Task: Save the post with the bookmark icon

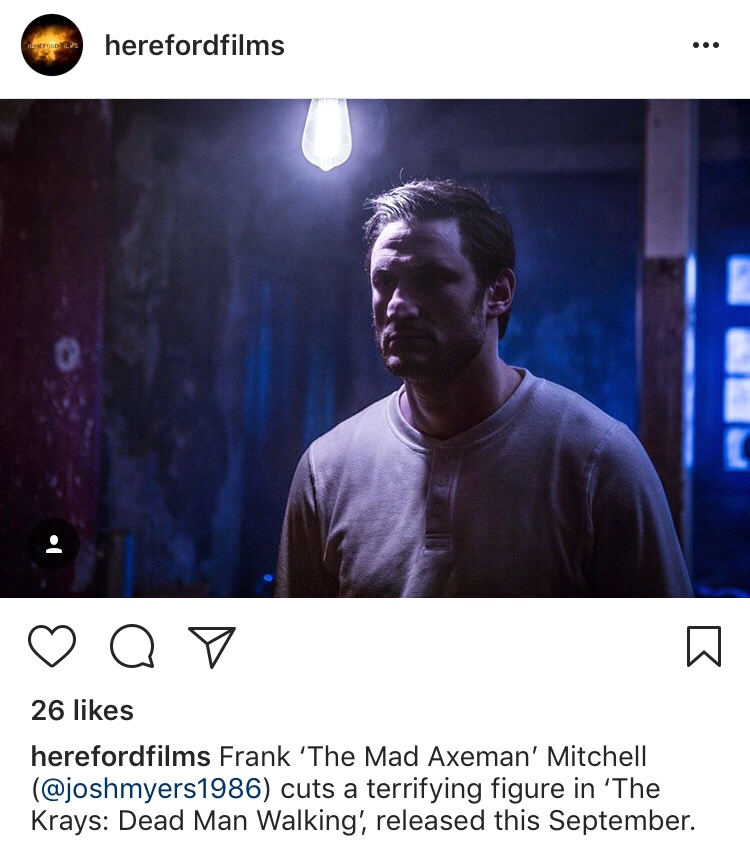Action: pyautogui.click(x=704, y=646)
